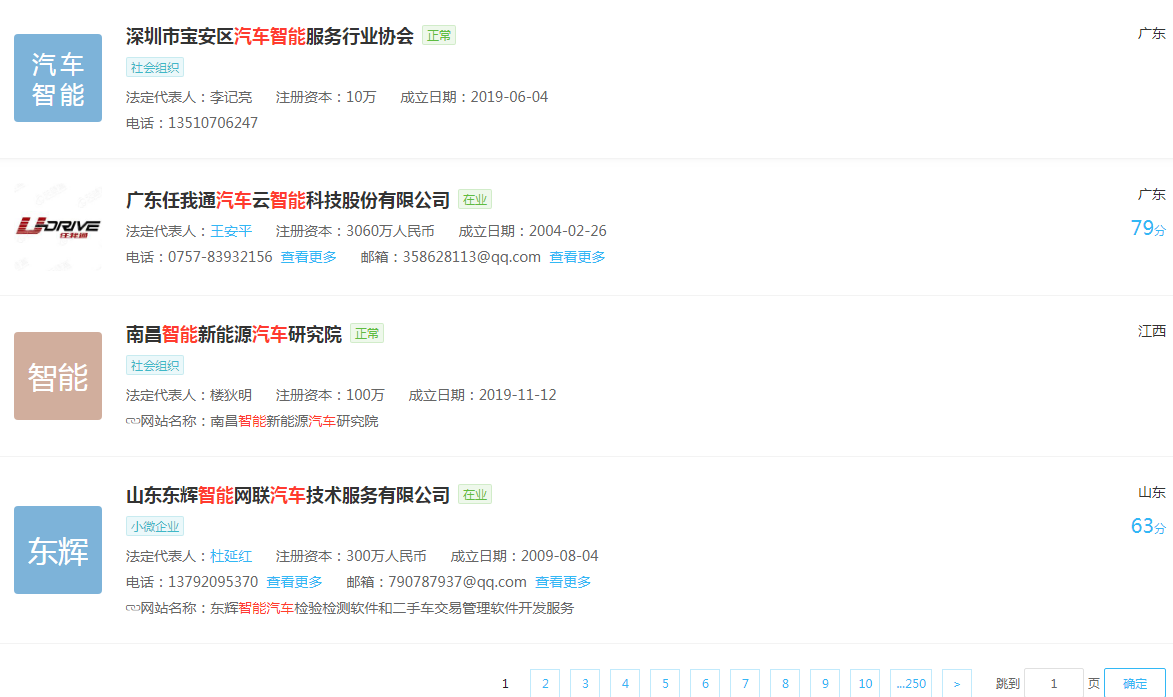Screen dimensions: 1173x697
Task: Click legal representative 王安平 link
Action: 231,231
